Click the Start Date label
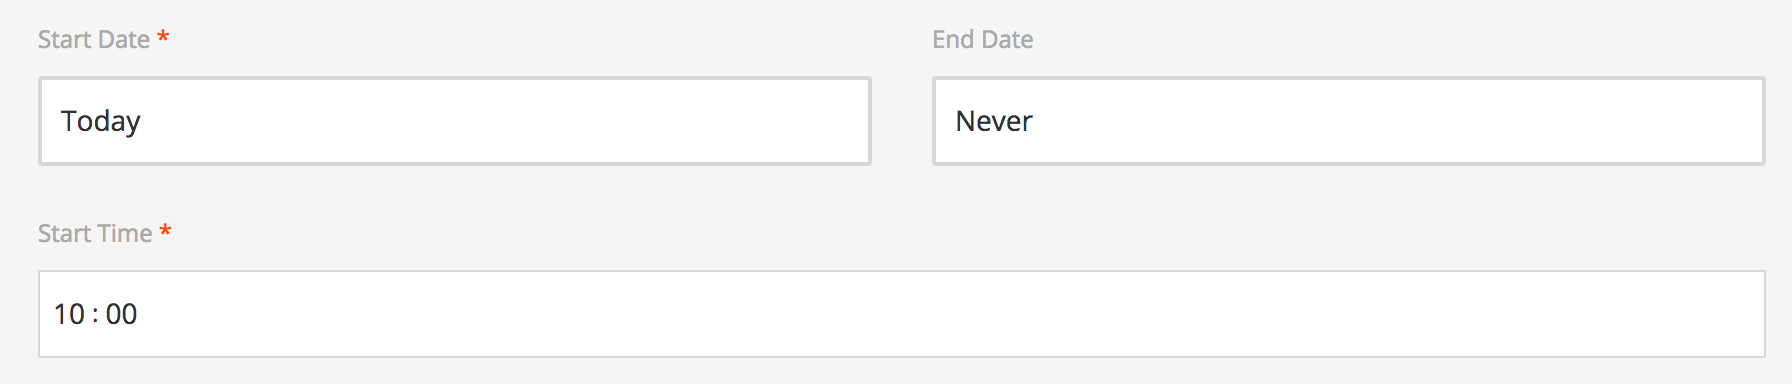Screen dimensions: 1792x384 [x=94, y=39]
